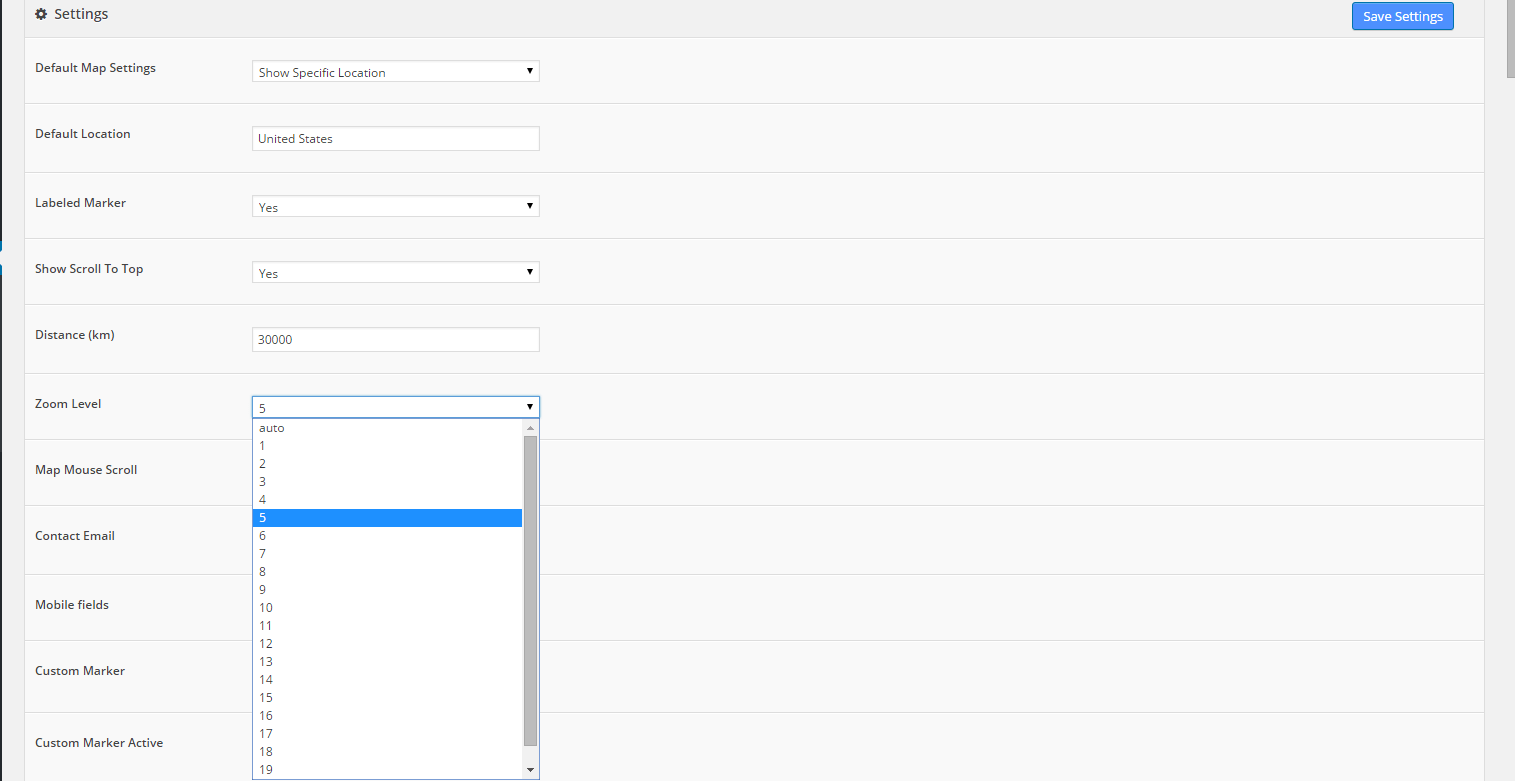This screenshot has width=1515, height=781.
Task: Click the Settings gear icon
Action: (x=40, y=14)
